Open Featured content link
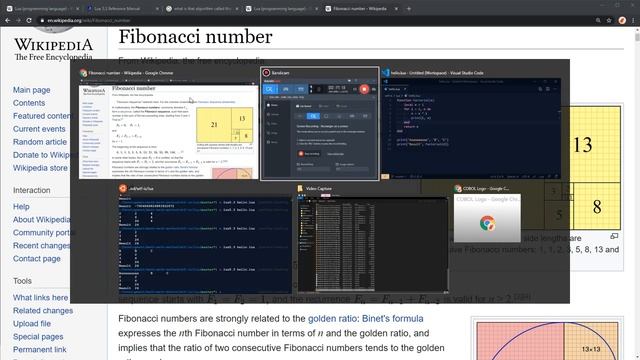 42,116
